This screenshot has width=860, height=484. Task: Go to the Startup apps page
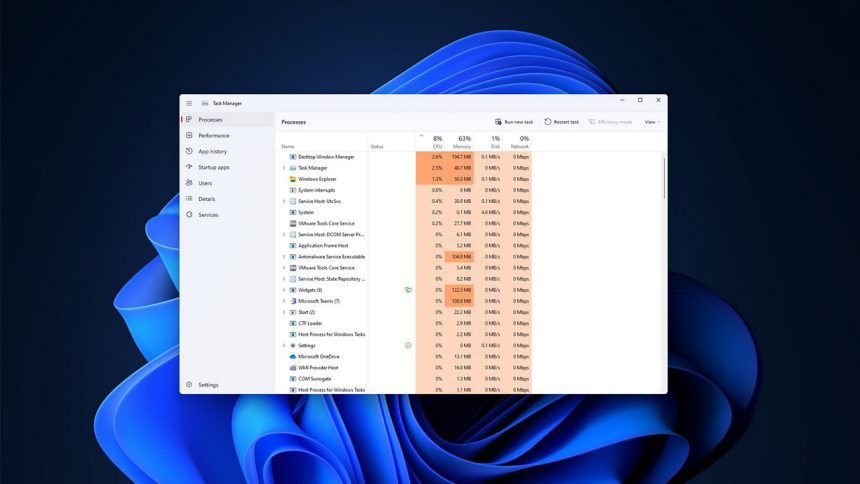[x=227, y=167]
